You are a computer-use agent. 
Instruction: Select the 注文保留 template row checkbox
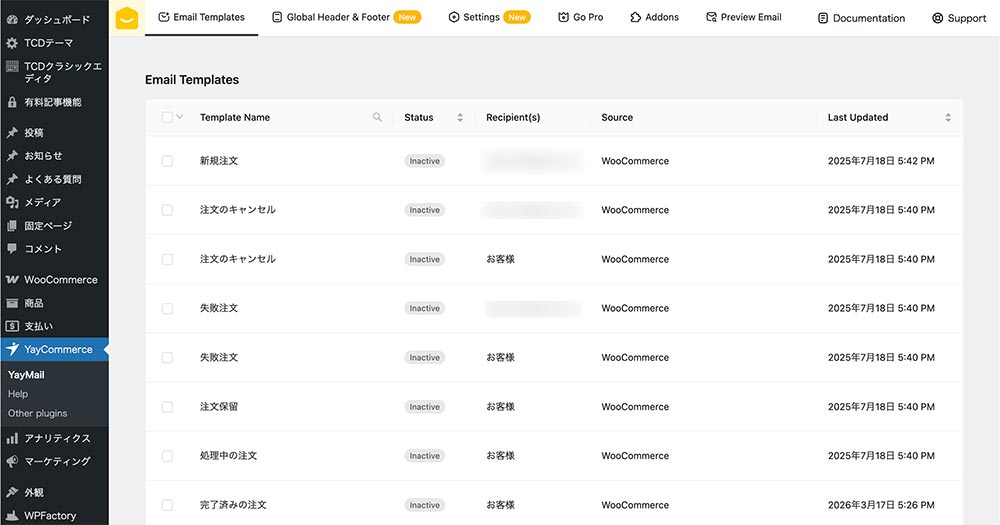167,407
